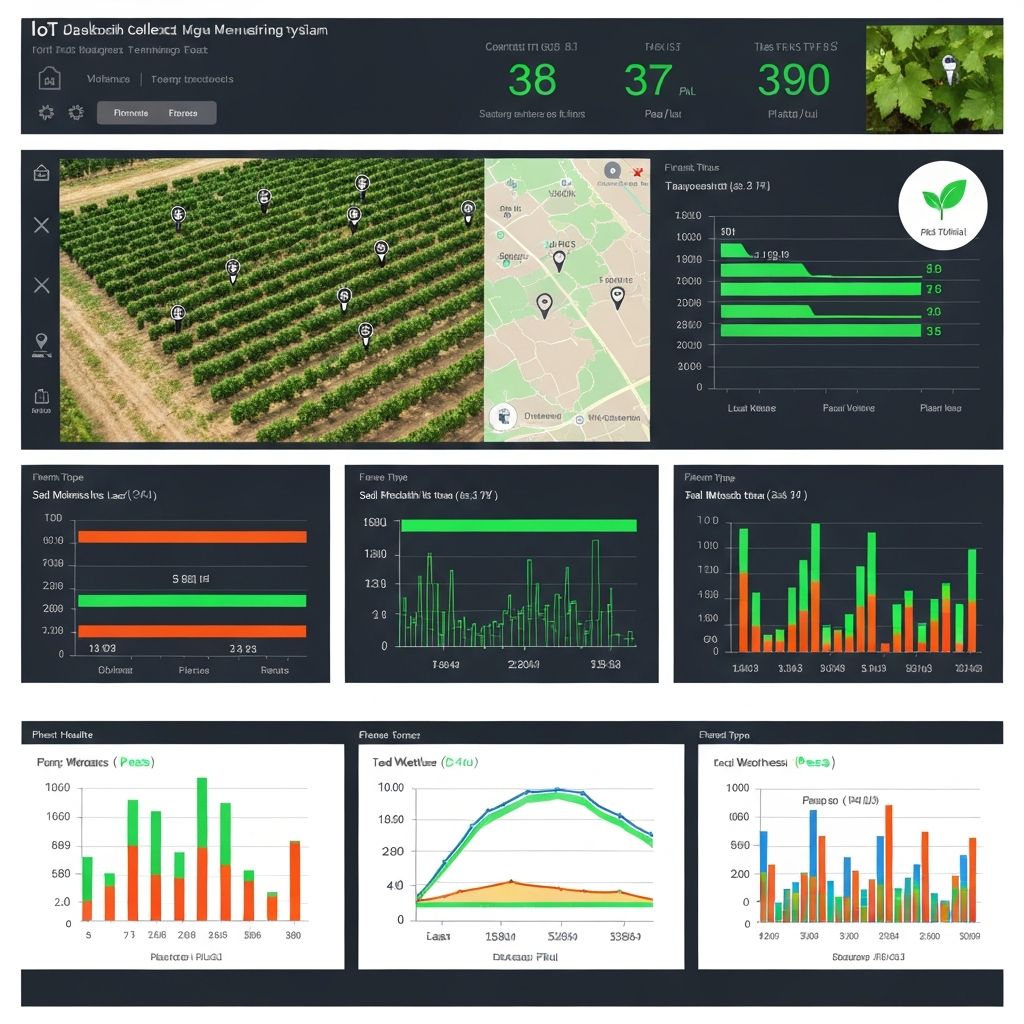Click the round target icon at map top-right

pyautogui.click(x=613, y=170)
